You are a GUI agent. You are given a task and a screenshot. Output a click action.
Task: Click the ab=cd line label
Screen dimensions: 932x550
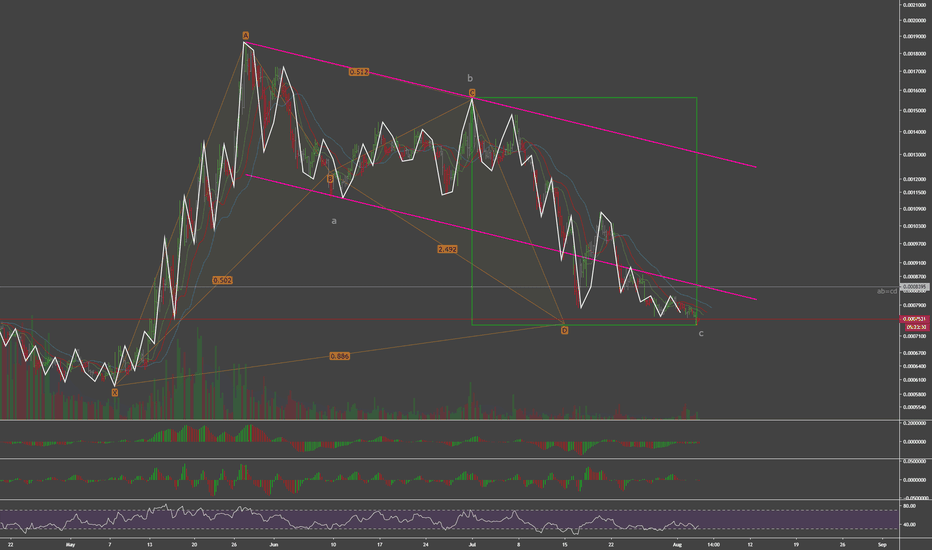point(887,291)
